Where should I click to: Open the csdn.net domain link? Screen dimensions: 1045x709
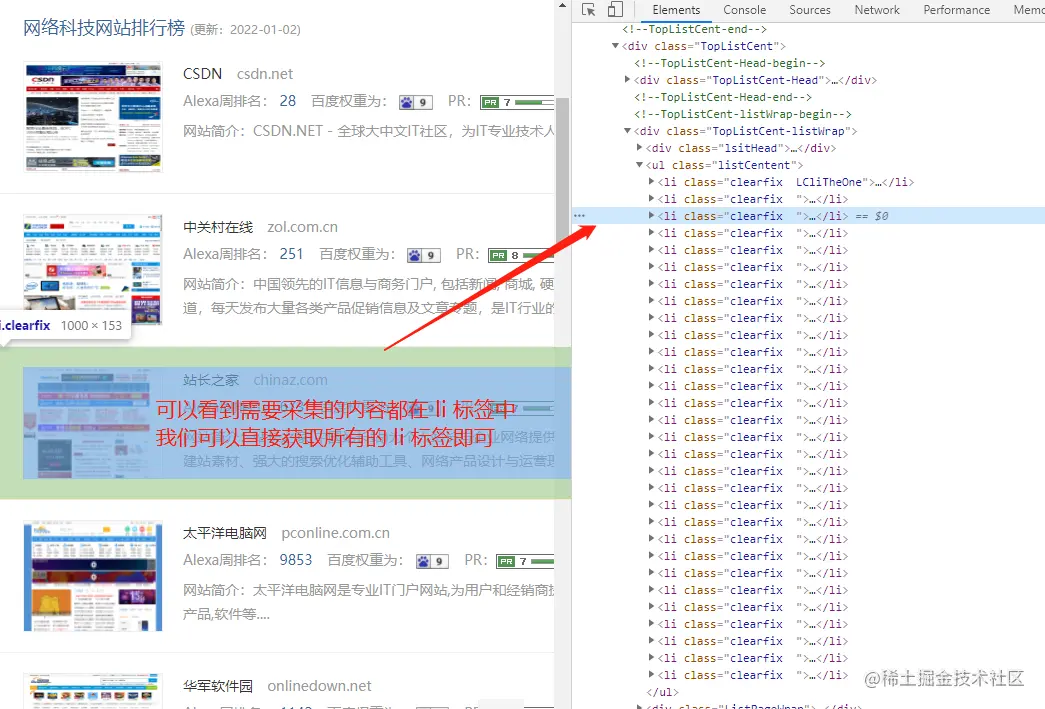[265, 74]
